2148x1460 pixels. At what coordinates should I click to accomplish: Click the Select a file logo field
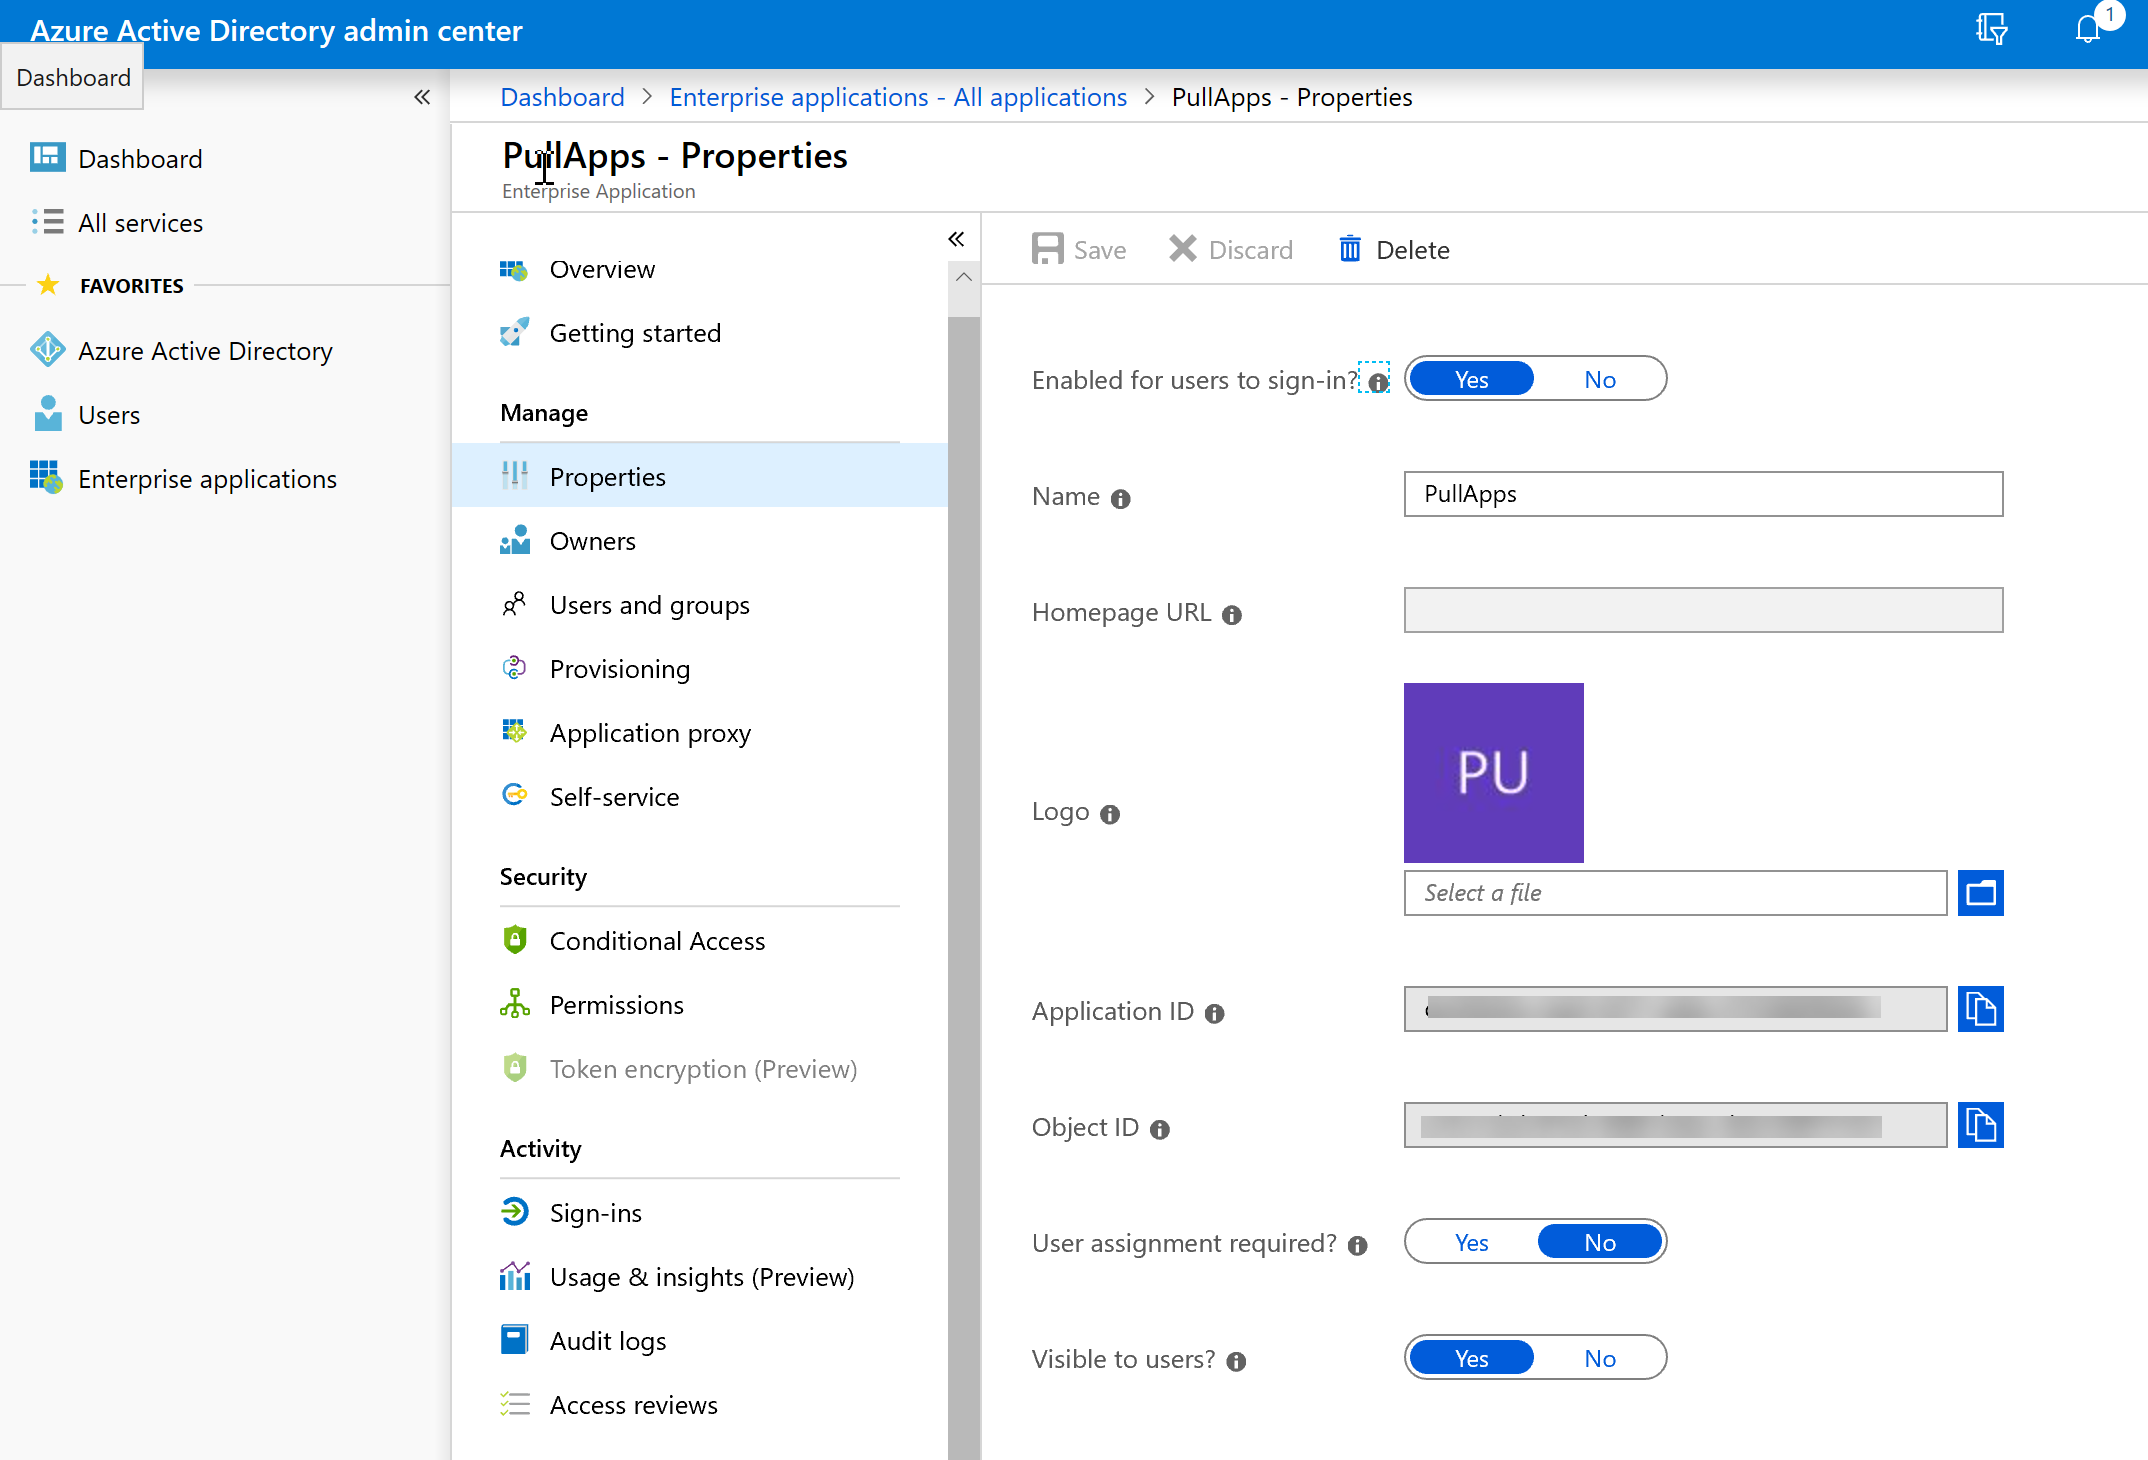pyautogui.click(x=1675, y=893)
